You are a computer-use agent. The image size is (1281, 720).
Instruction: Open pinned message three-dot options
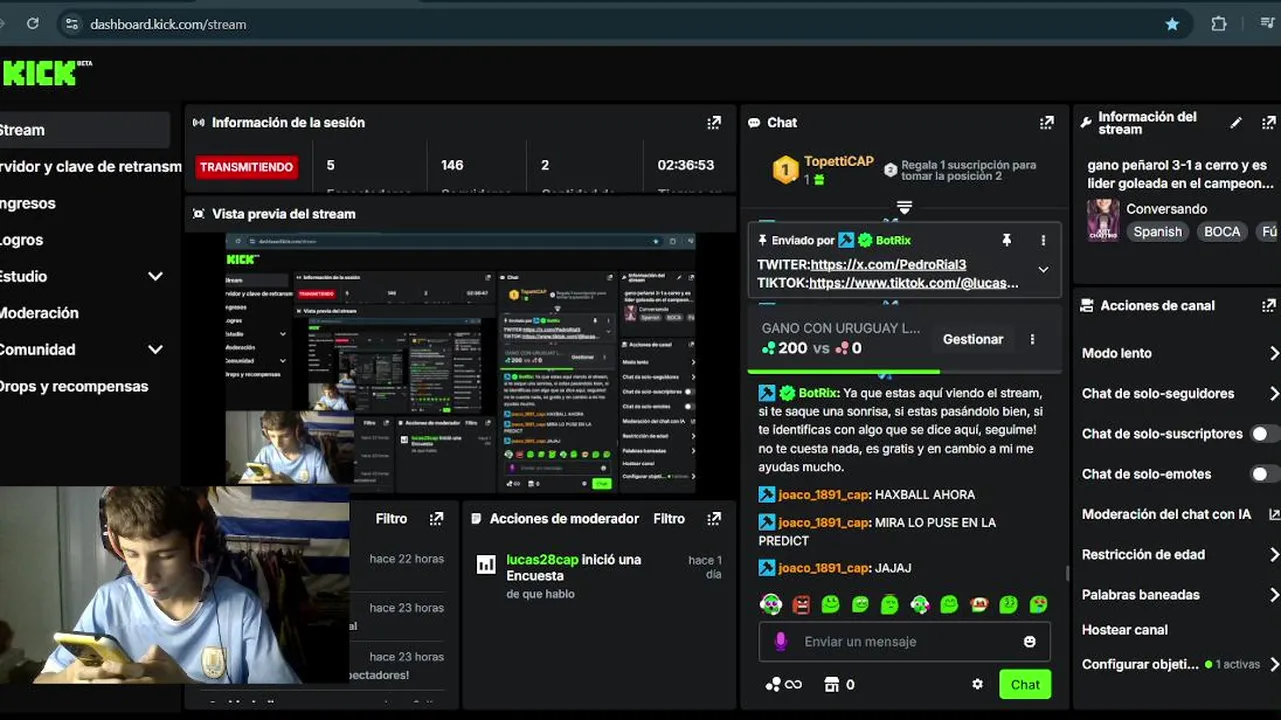[1043, 240]
